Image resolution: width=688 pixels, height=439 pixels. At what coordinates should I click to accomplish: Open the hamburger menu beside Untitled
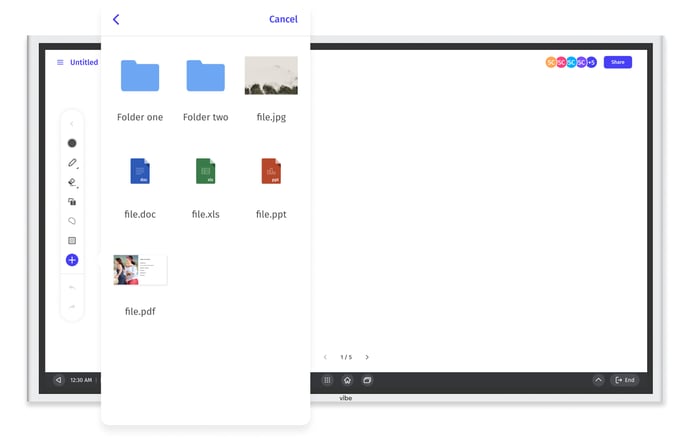click(60, 62)
